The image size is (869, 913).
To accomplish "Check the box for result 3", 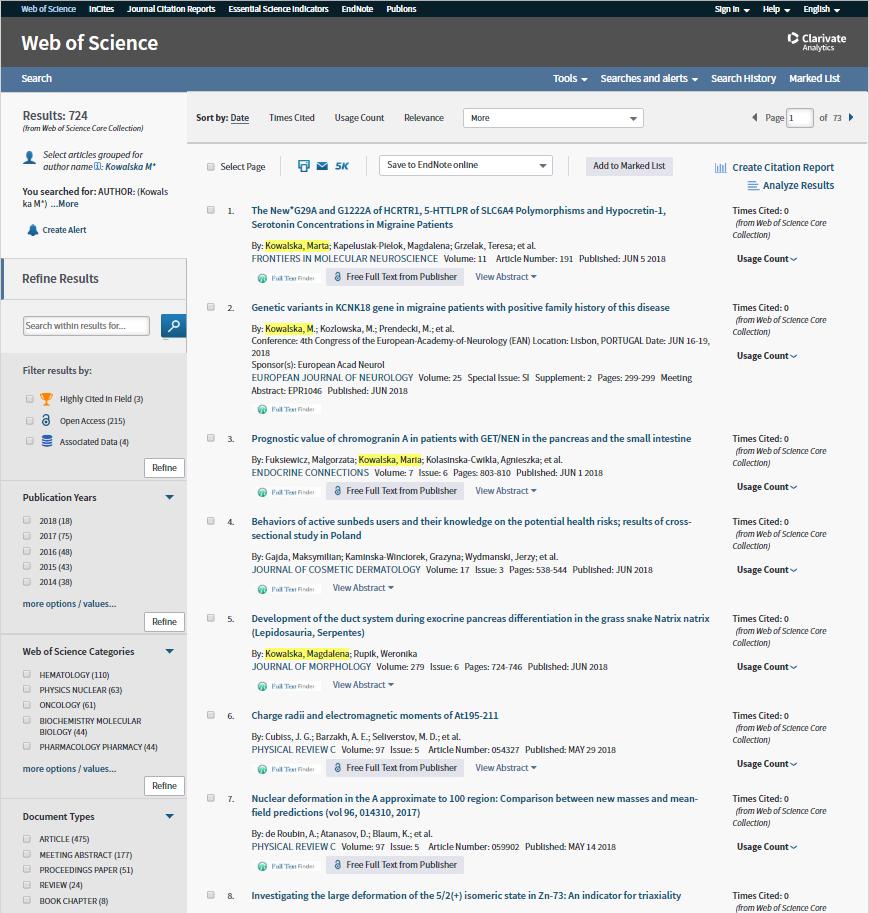I will (211, 438).
